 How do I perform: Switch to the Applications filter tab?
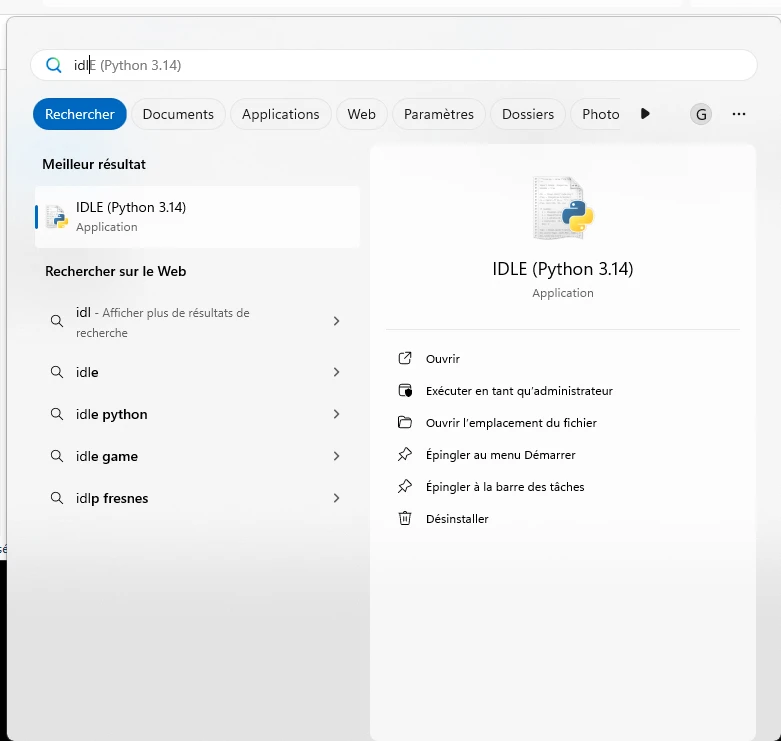tap(280, 114)
